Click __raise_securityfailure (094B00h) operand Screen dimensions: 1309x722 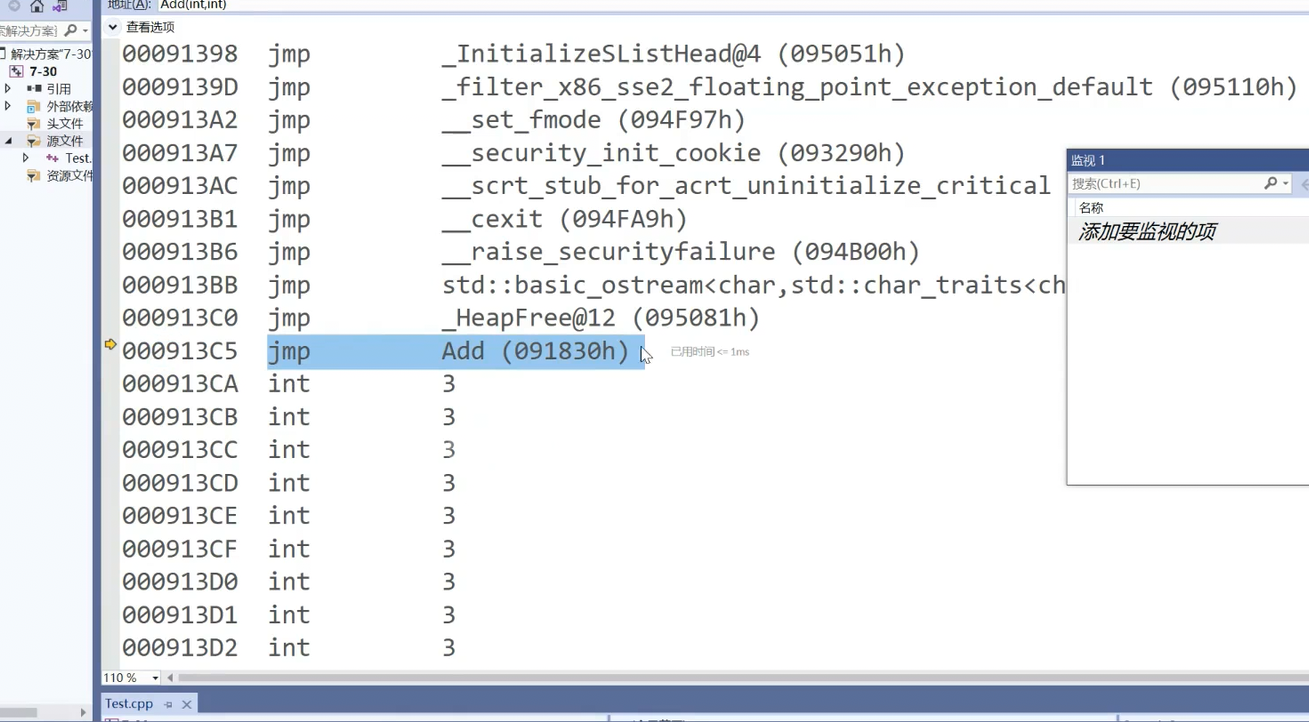click(x=681, y=252)
